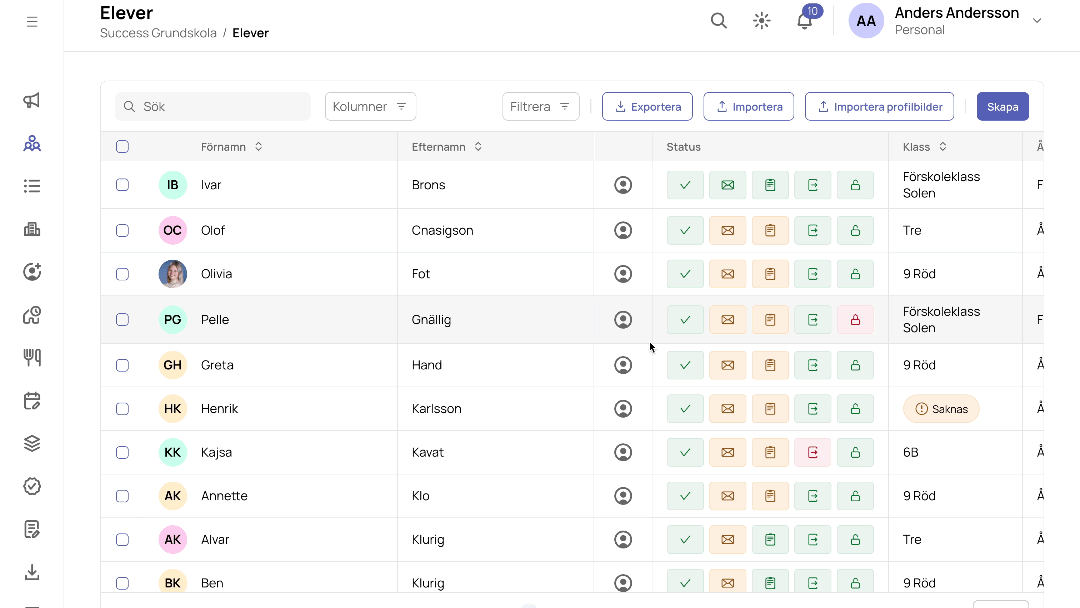
Task: Sort by Klass column arrows
Action: coord(943,147)
